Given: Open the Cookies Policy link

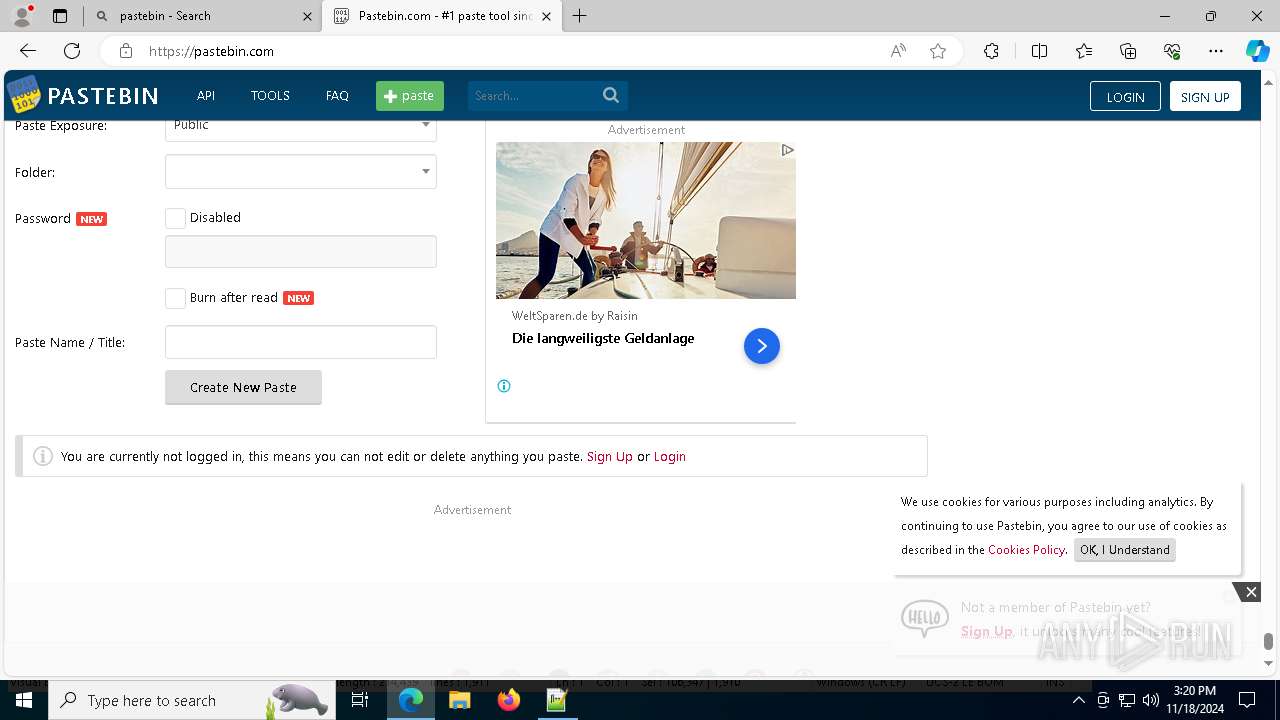Looking at the screenshot, I should [1027, 550].
